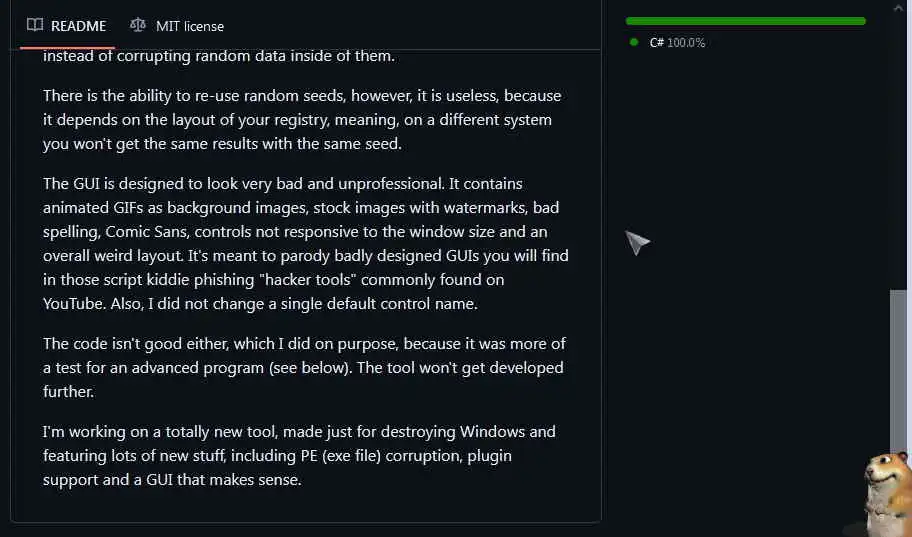Click the word "YouTube" in the README

[69, 303]
